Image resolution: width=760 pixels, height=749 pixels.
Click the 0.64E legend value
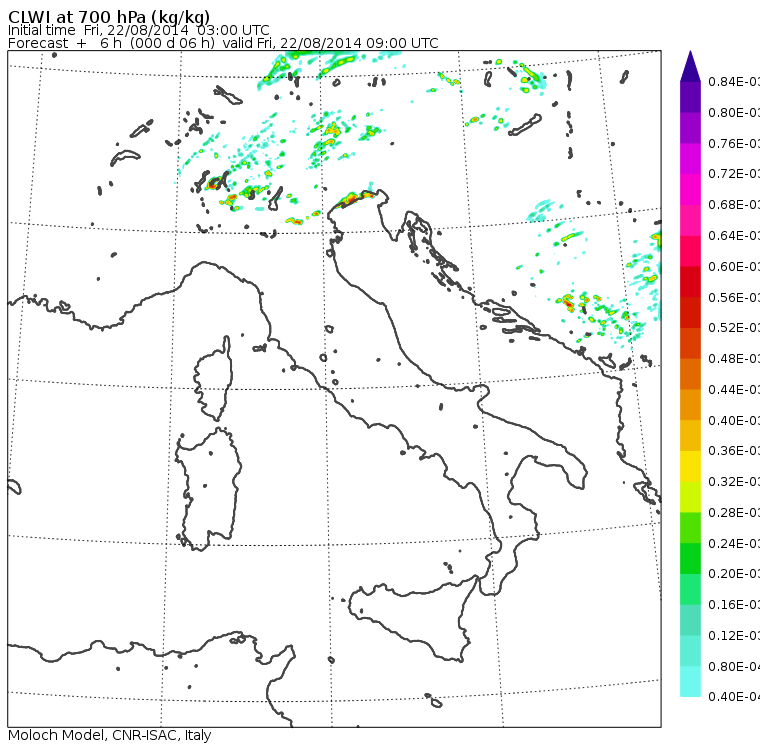tap(734, 236)
